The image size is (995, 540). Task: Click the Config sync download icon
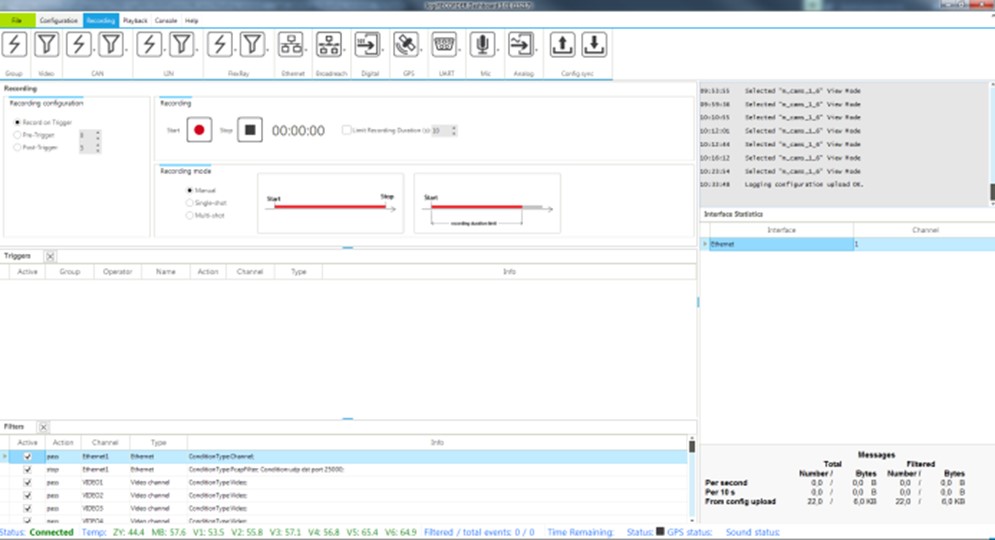(594, 44)
